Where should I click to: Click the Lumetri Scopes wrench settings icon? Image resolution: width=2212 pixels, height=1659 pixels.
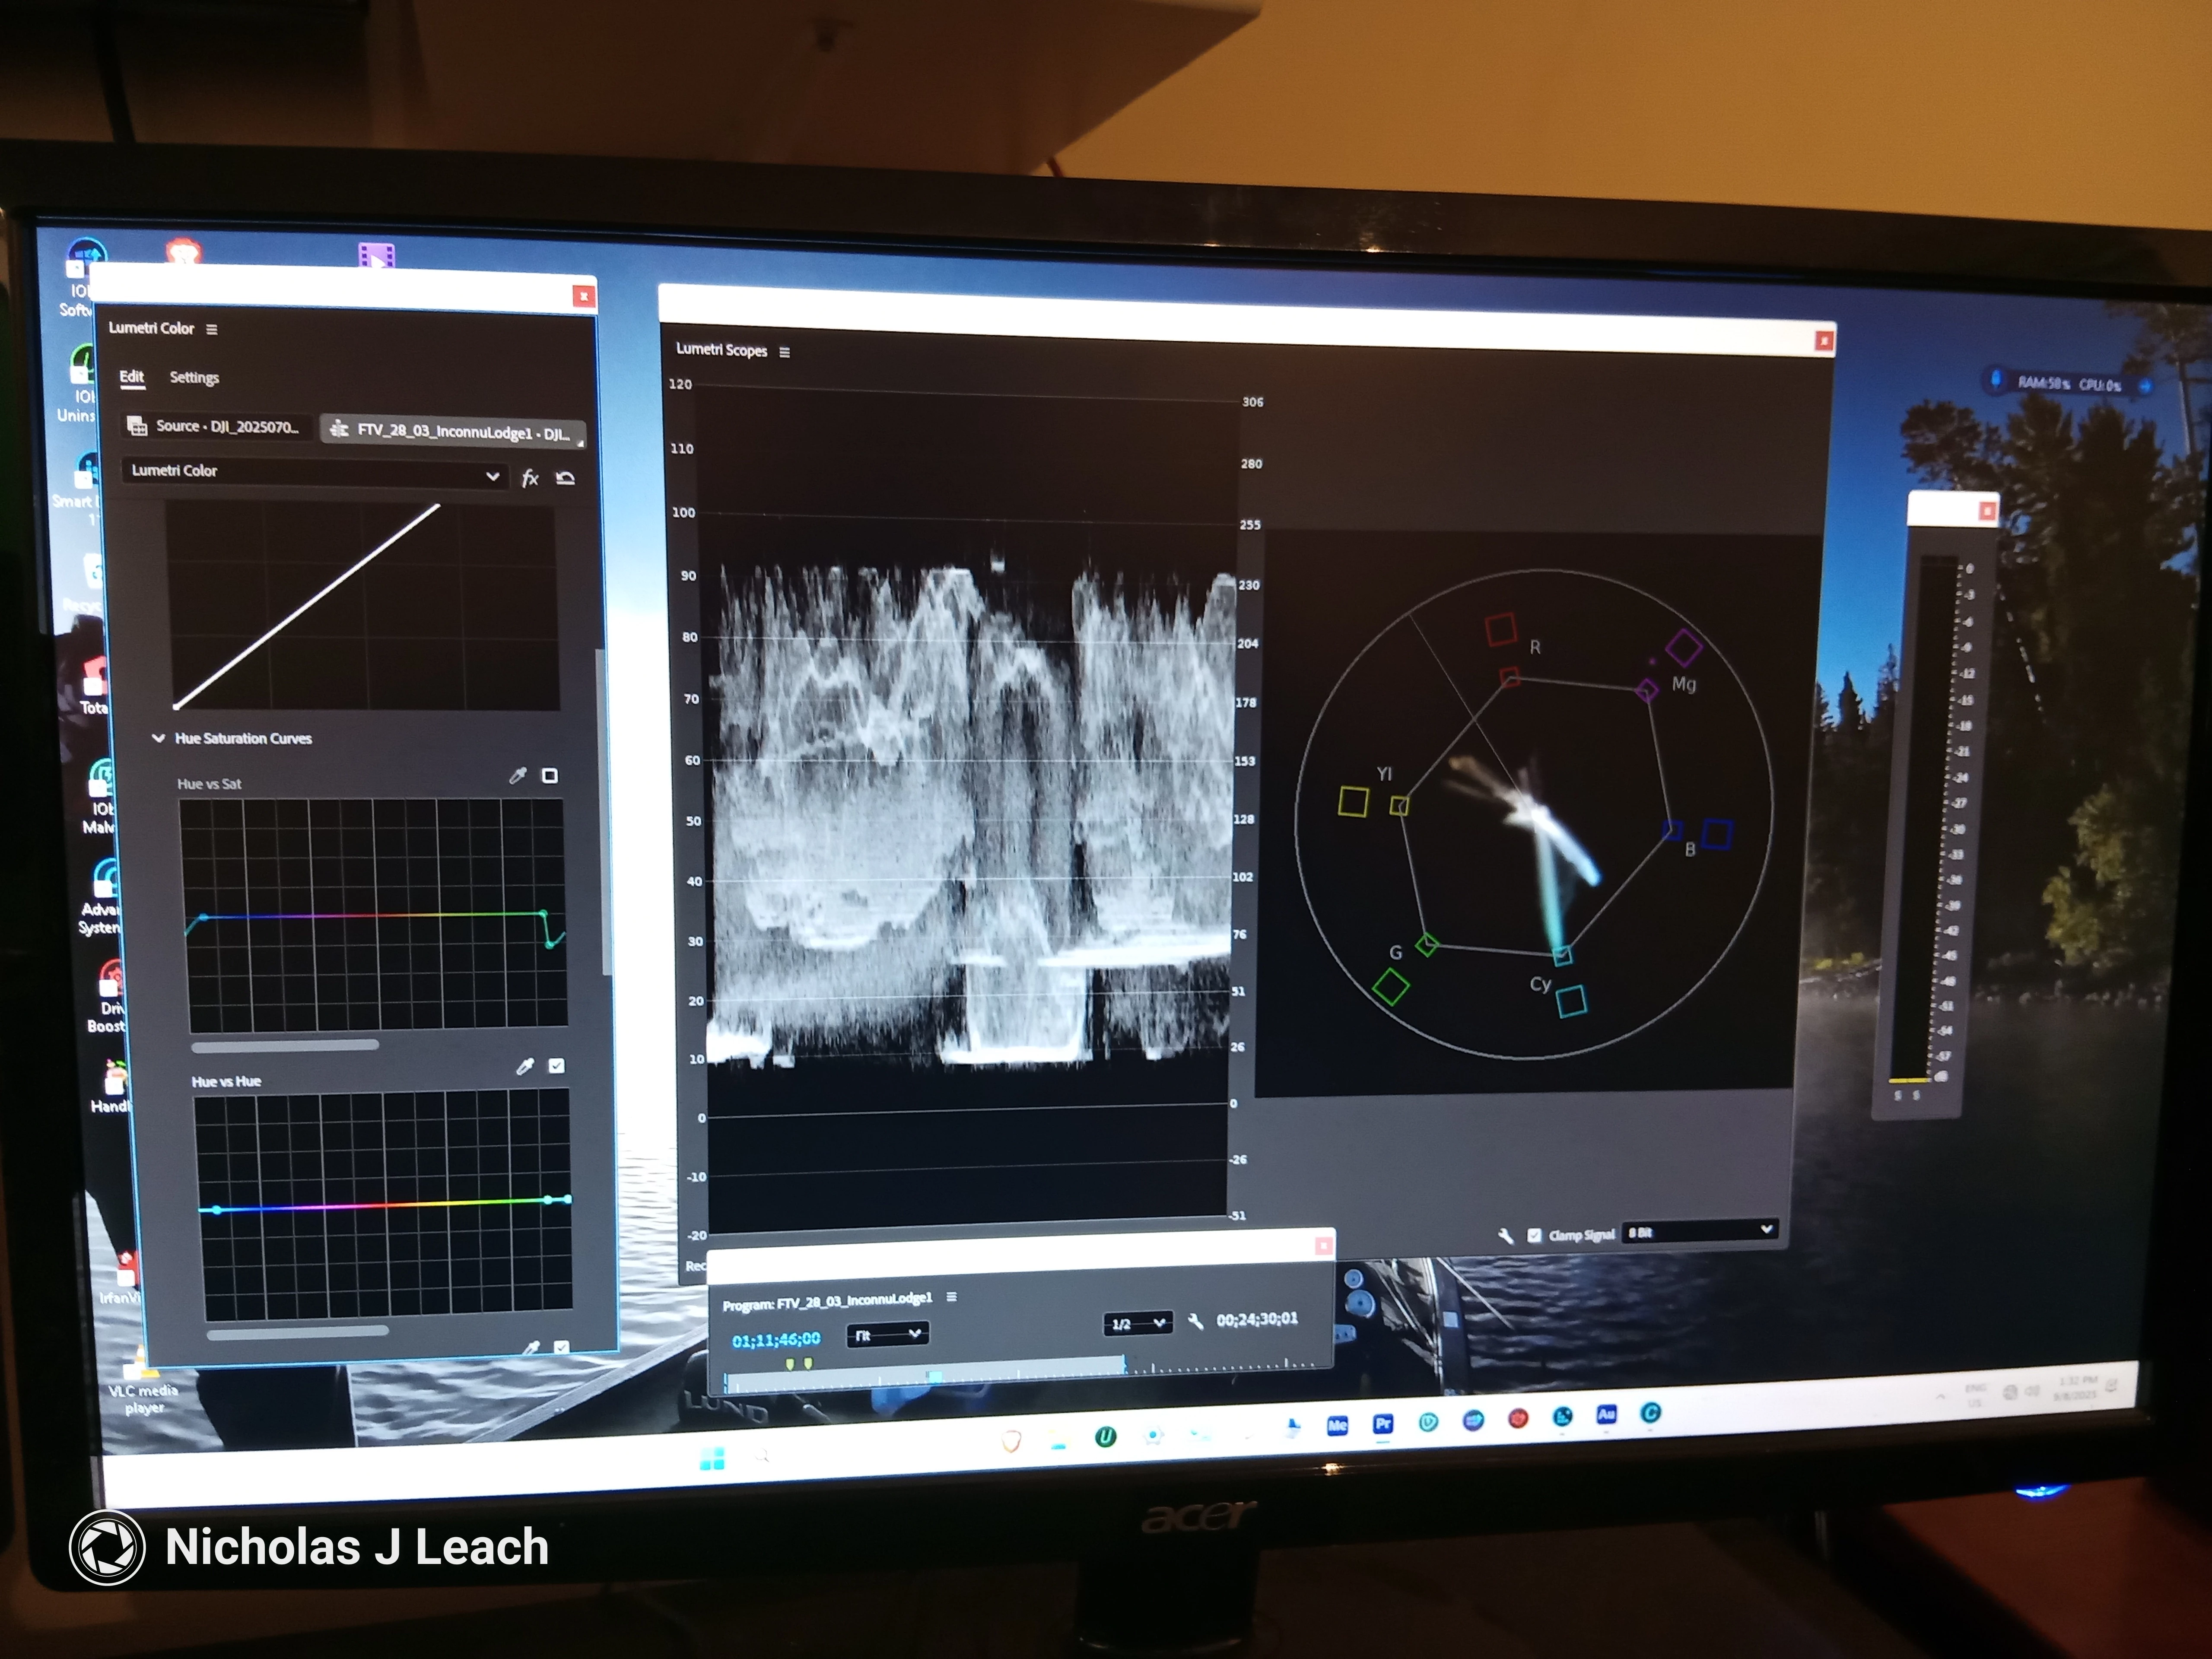pos(1506,1236)
